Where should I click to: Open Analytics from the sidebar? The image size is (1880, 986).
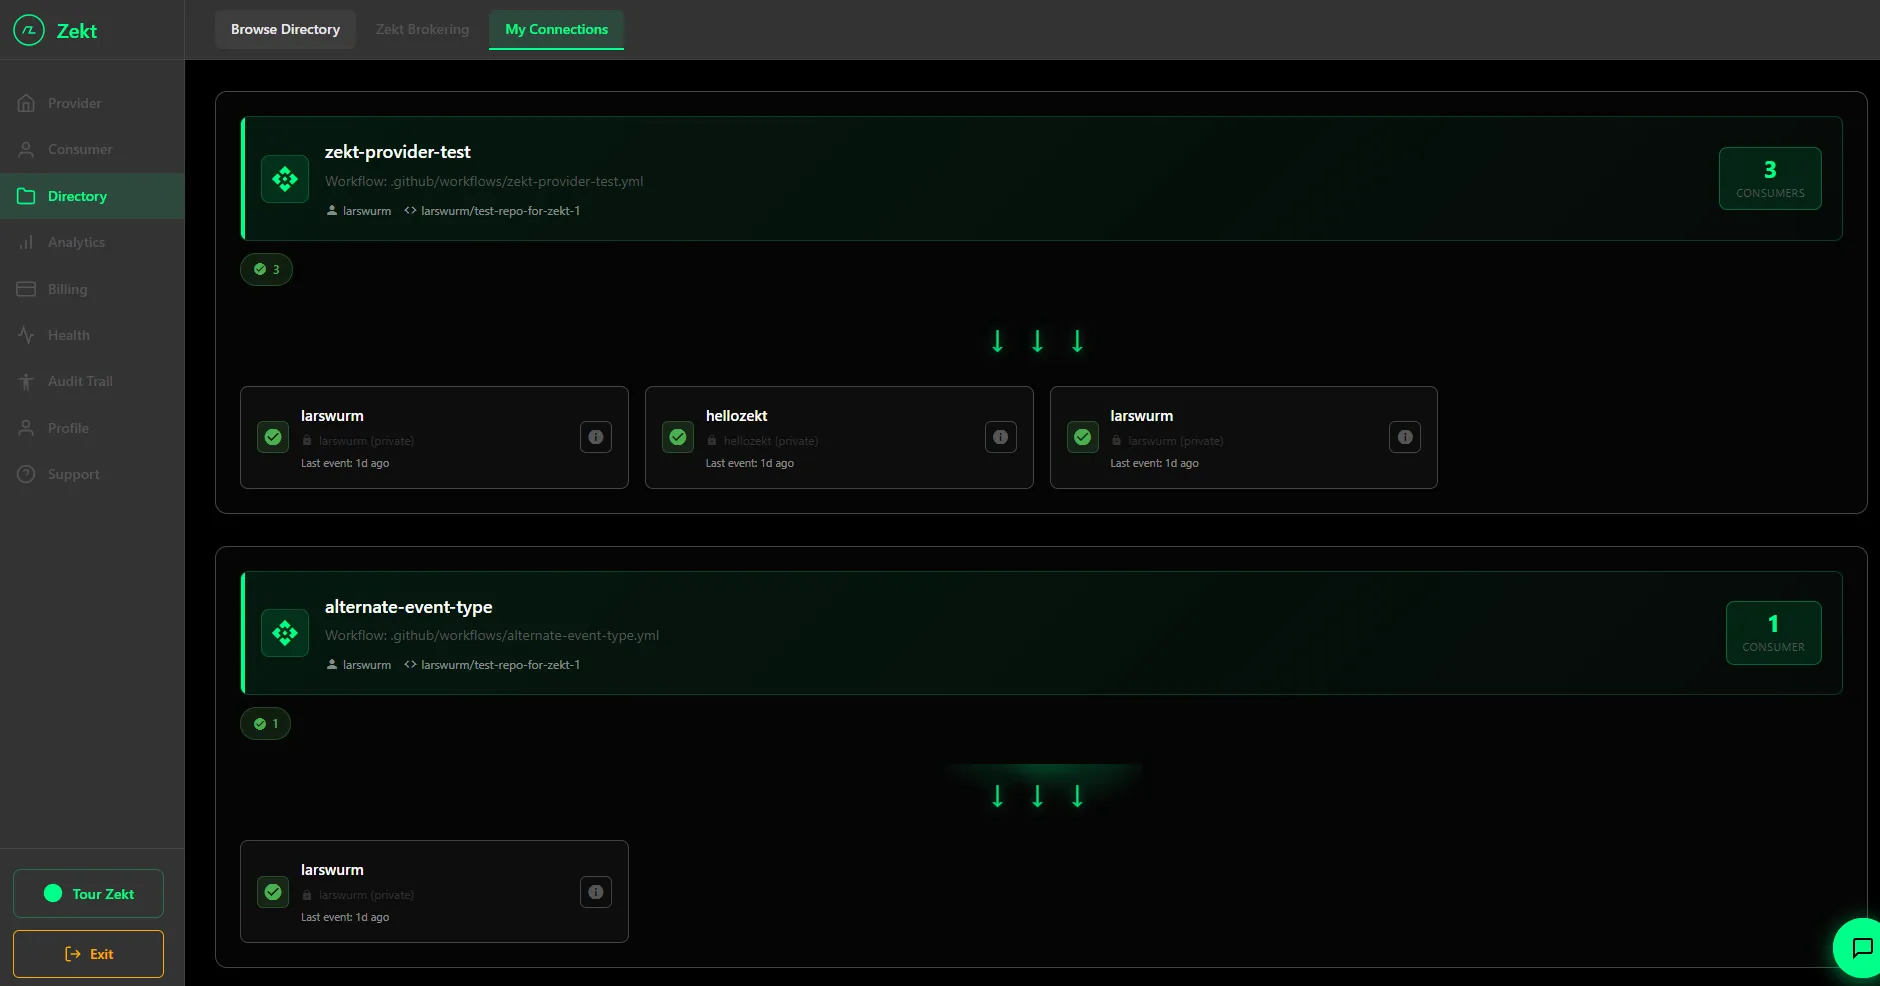click(x=76, y=242)
